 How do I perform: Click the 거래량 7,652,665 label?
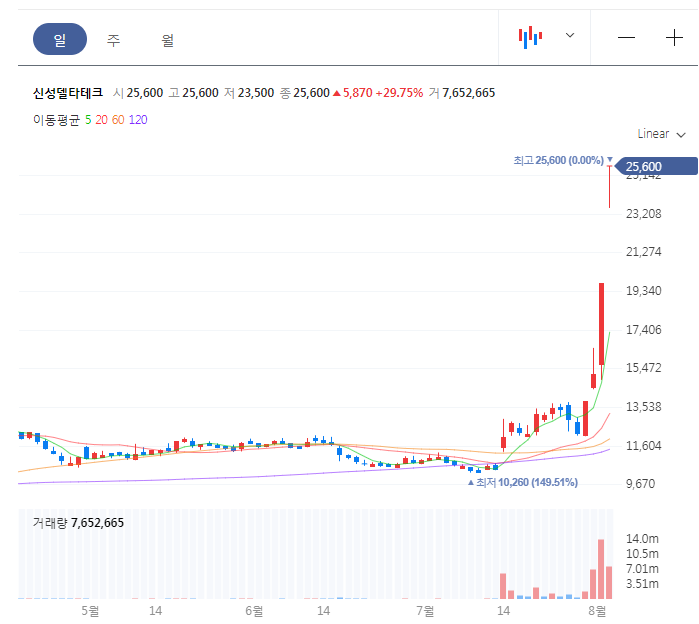(78, 523)
